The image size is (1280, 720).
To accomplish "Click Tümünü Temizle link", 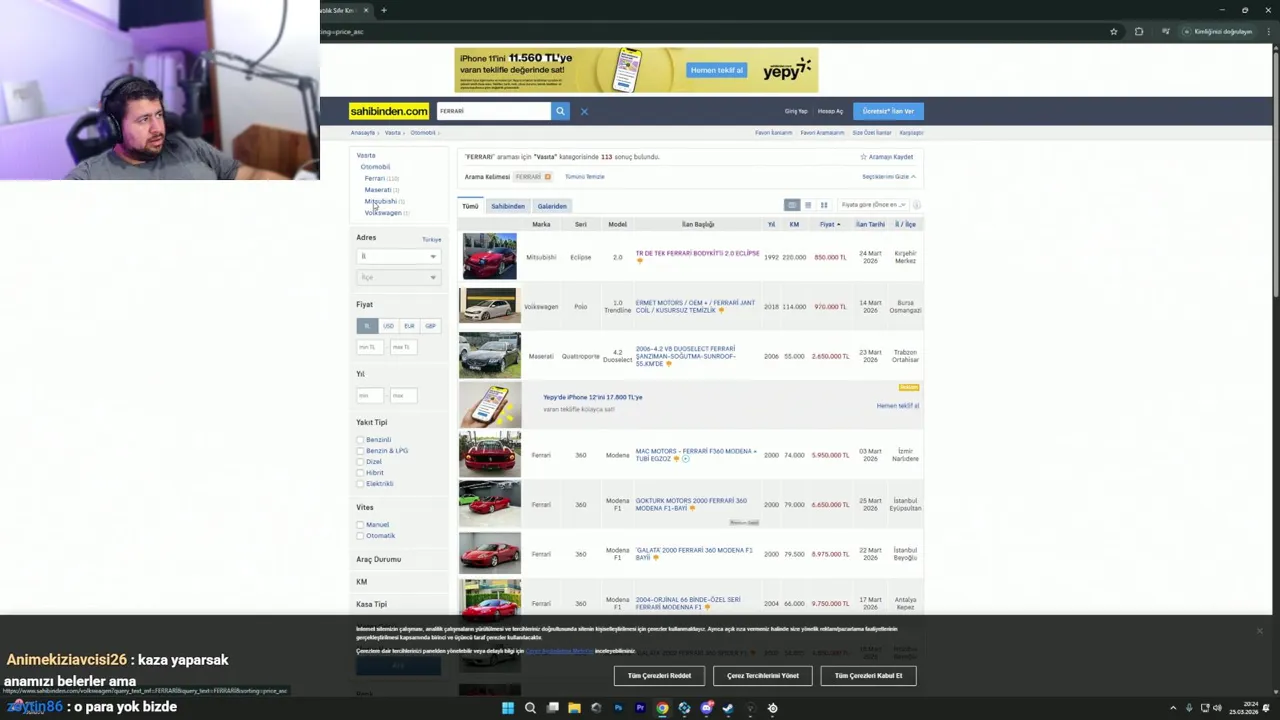I will [x=584, y=177].
